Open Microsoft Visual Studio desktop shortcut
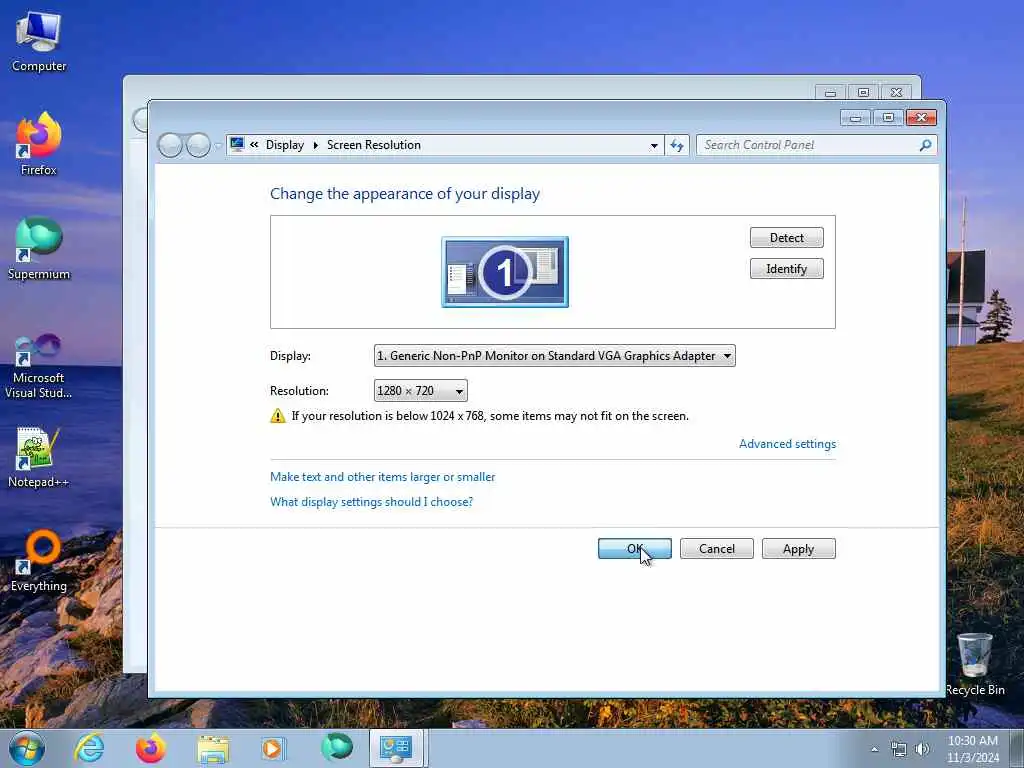This screenshot has width=1024, height=768. tap(39, 366)
